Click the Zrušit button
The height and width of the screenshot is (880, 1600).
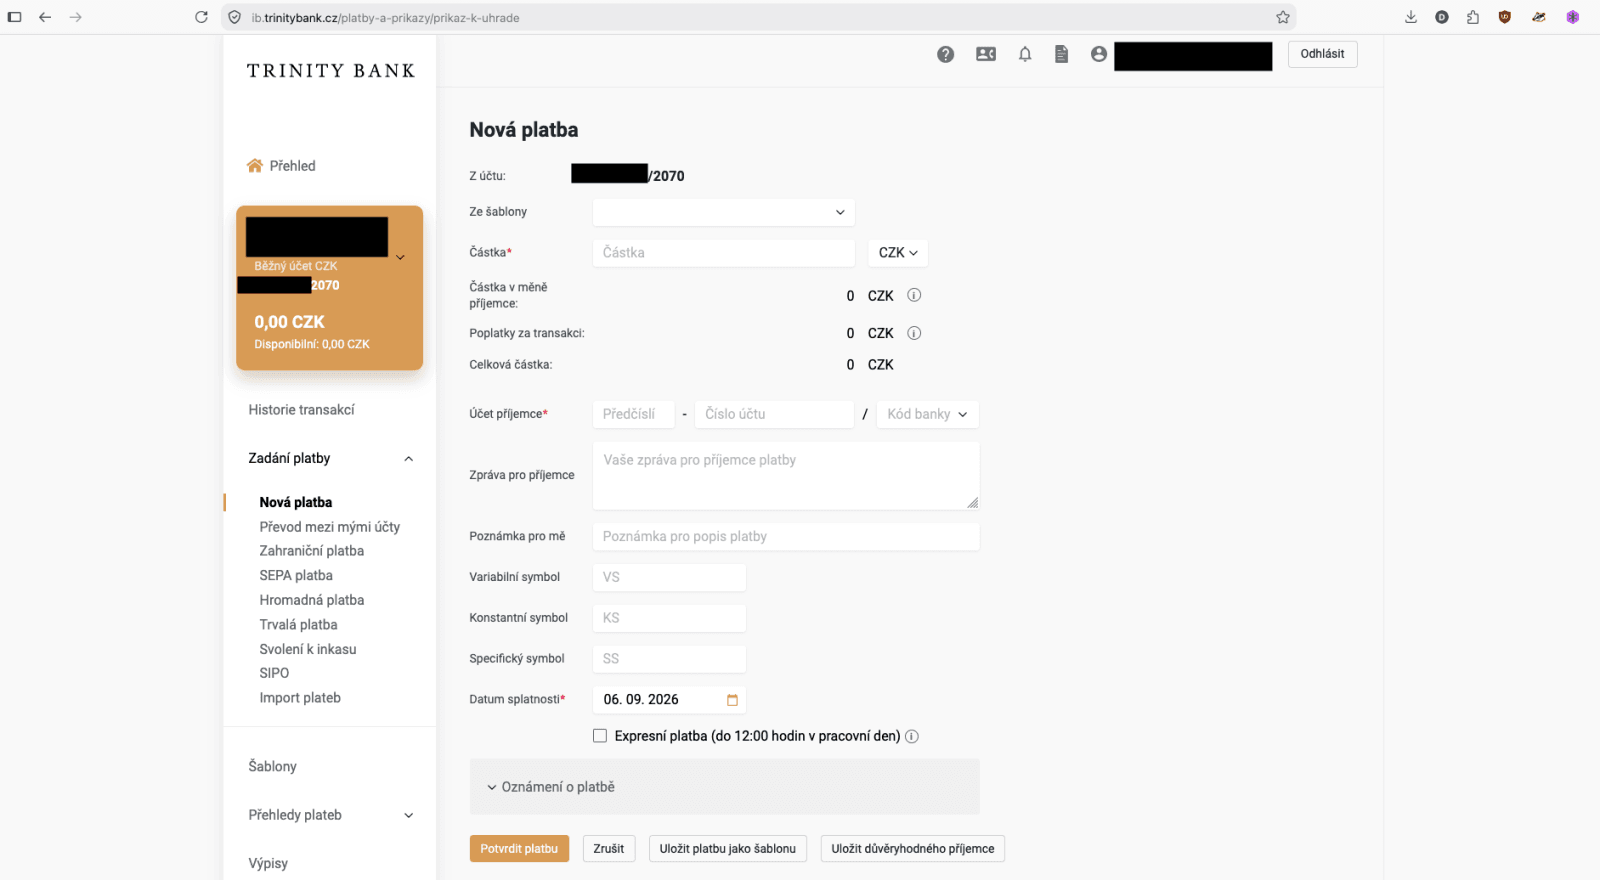[x=608, y=849]
